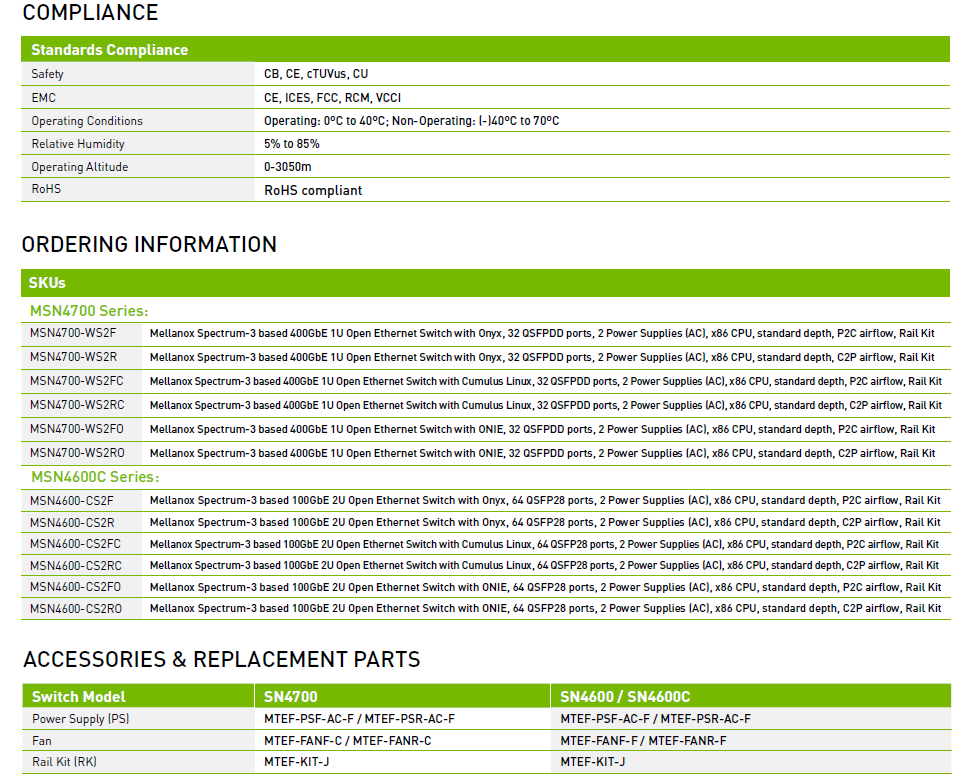Screen dimensions: 963x784
Task: Click the Safety row label
Action: (x=47, y=74)
